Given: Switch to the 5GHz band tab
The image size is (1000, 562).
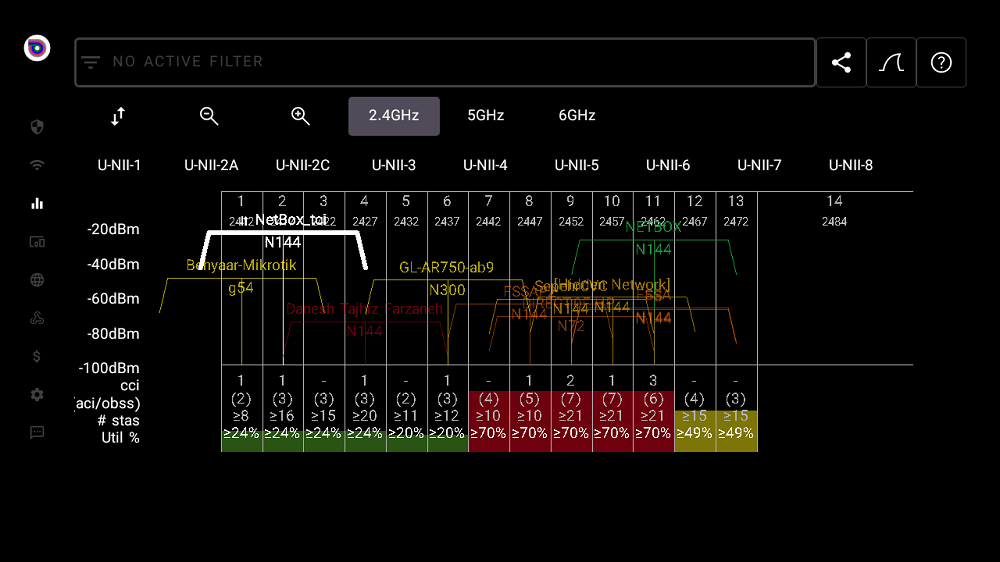Looking at the screenshot, I should coord(486,116).
